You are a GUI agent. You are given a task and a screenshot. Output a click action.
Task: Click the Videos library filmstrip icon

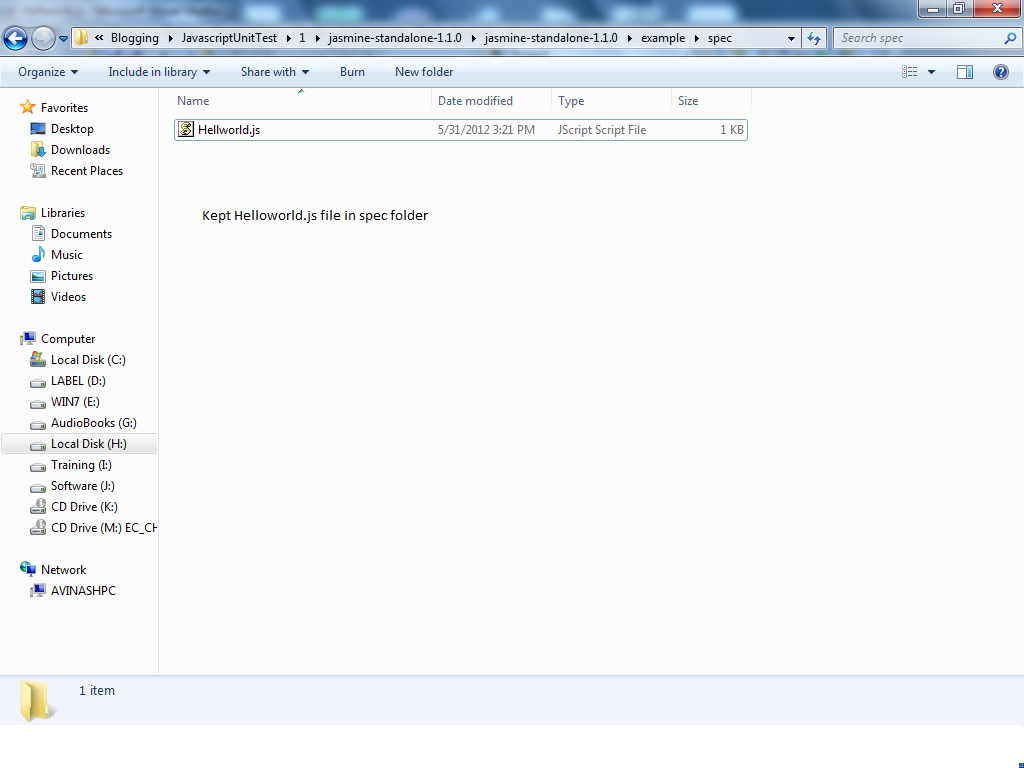[39, 296]
